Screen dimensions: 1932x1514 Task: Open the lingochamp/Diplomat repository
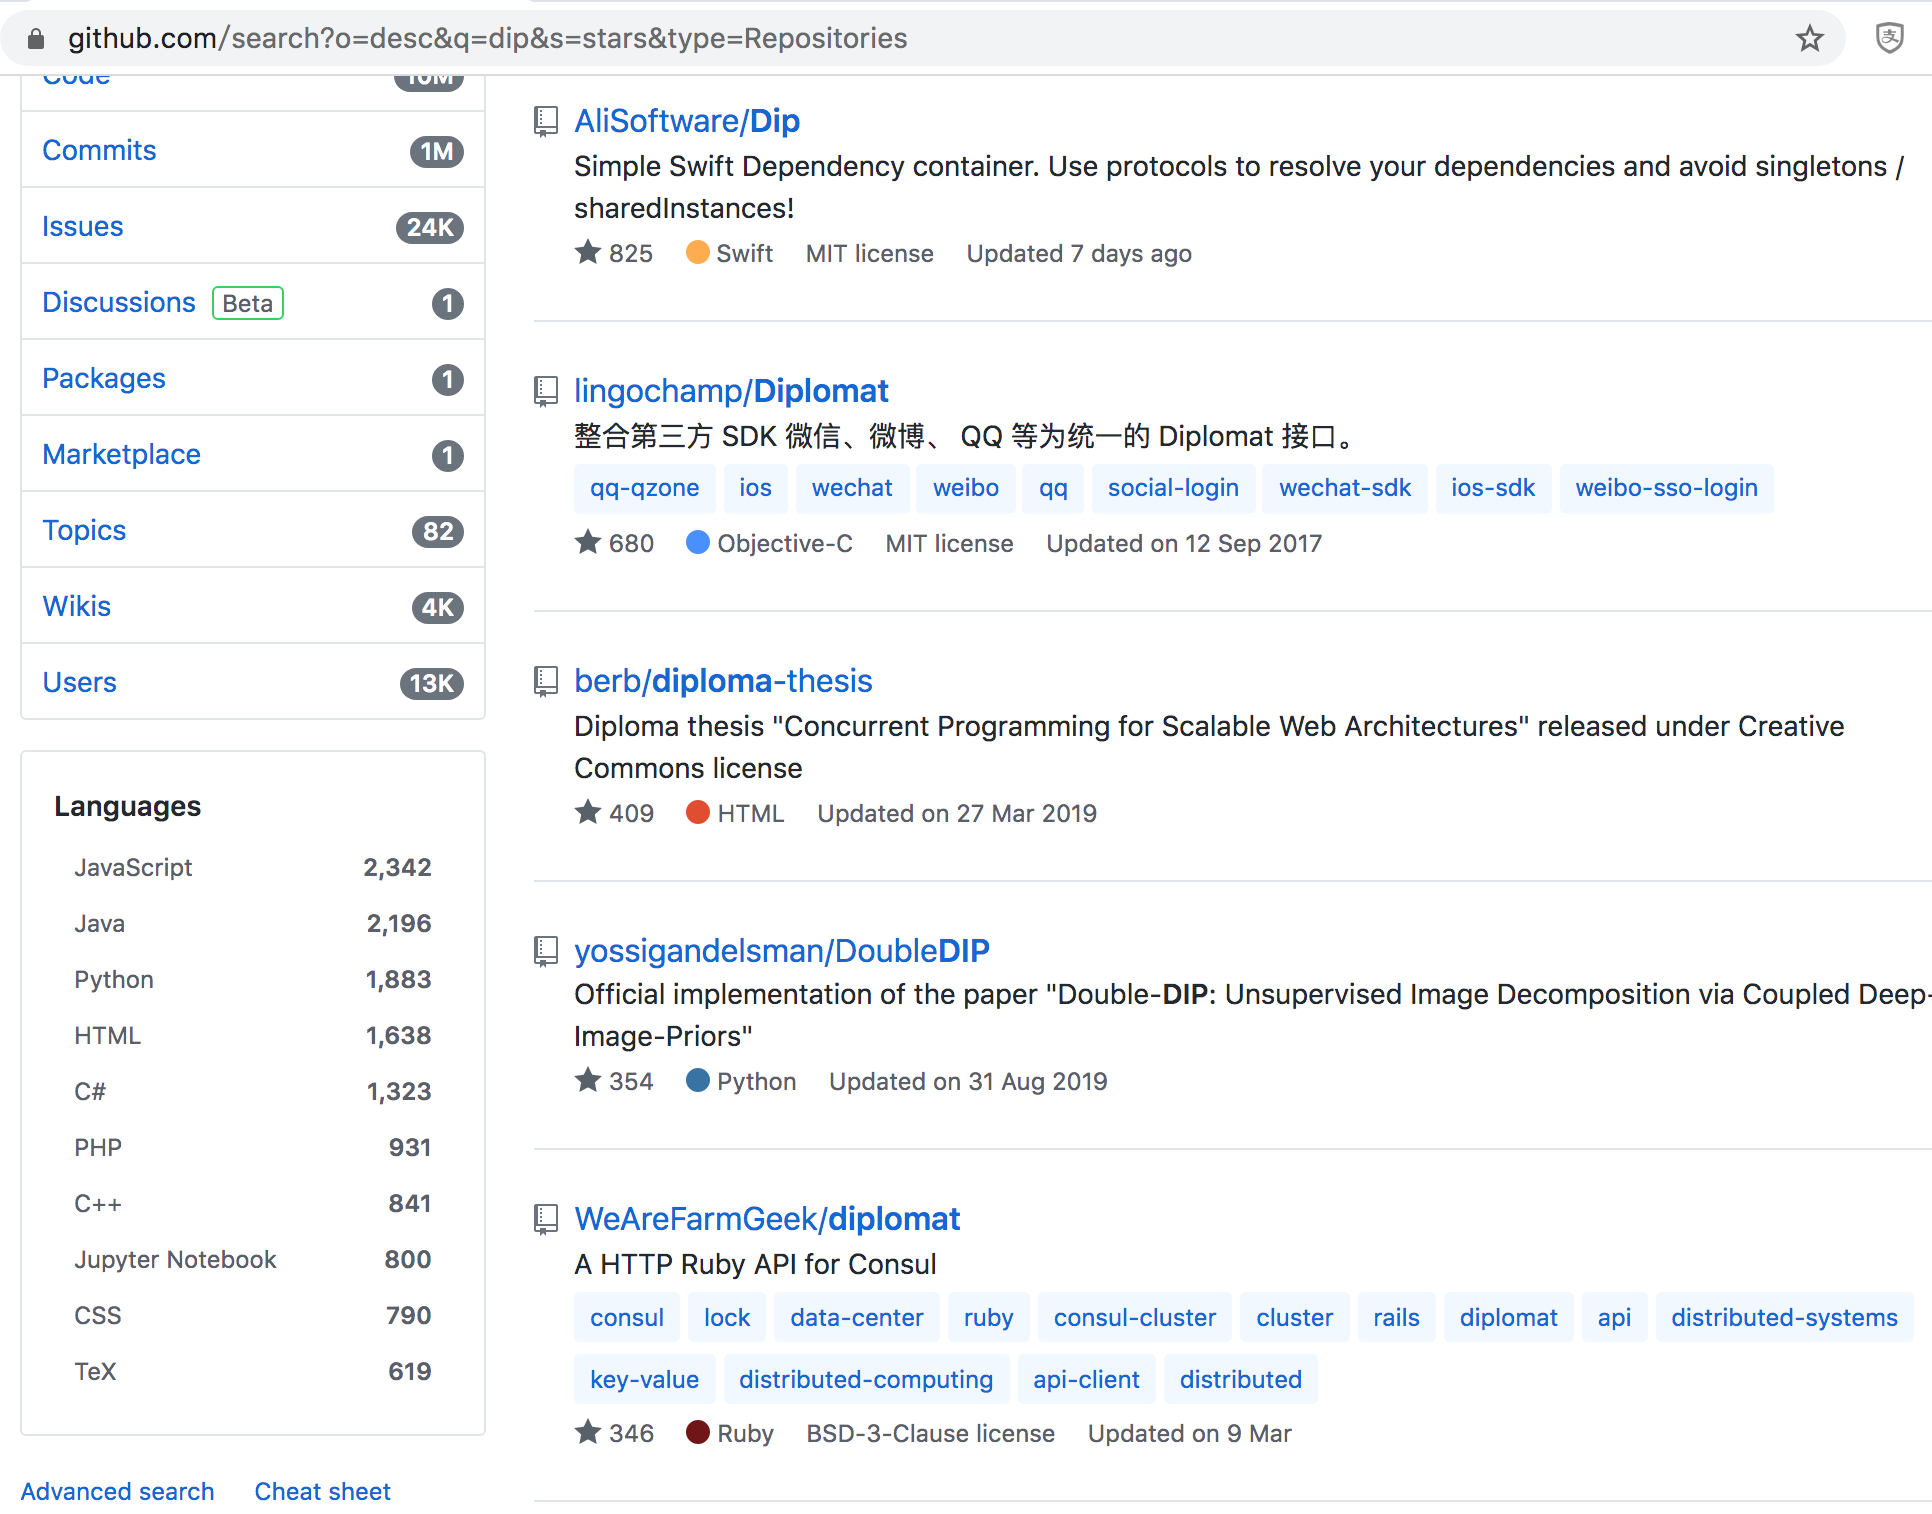coord(731,390)
